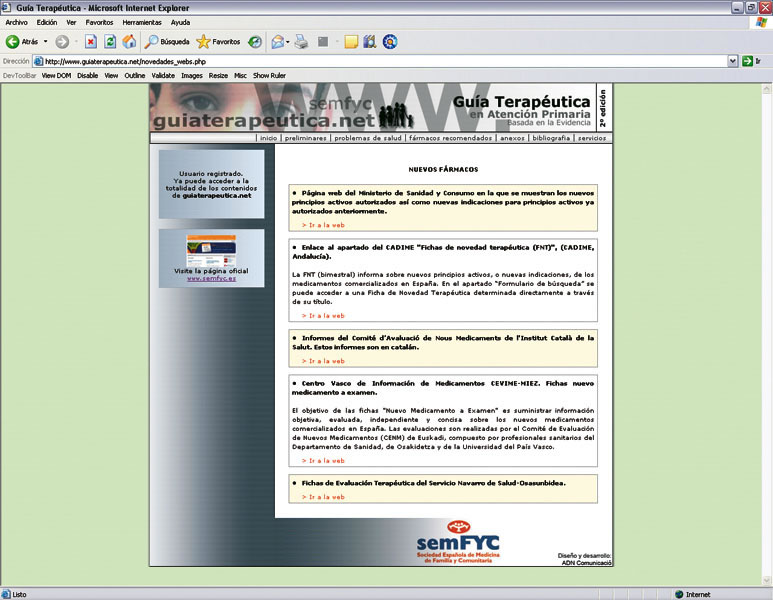Follow Ir a la web under CEVIME-MIEZ entry
This screenshot has height=600, width=773.
[x=323, y=461]
